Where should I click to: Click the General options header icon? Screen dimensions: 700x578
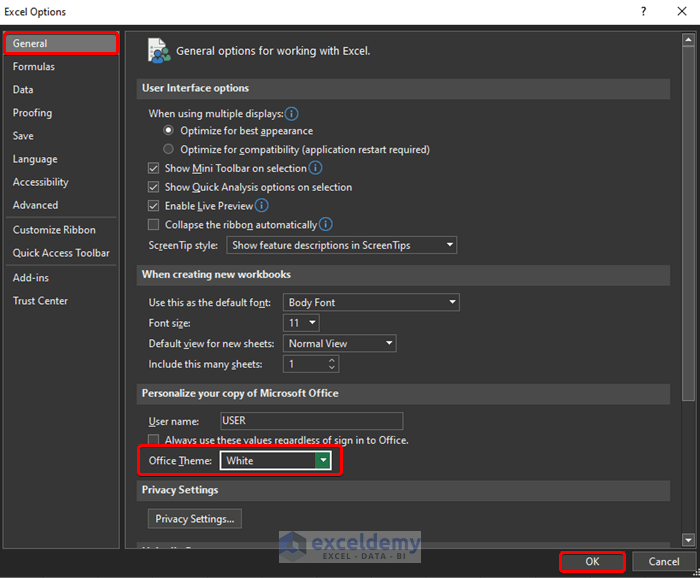point(158,50)
